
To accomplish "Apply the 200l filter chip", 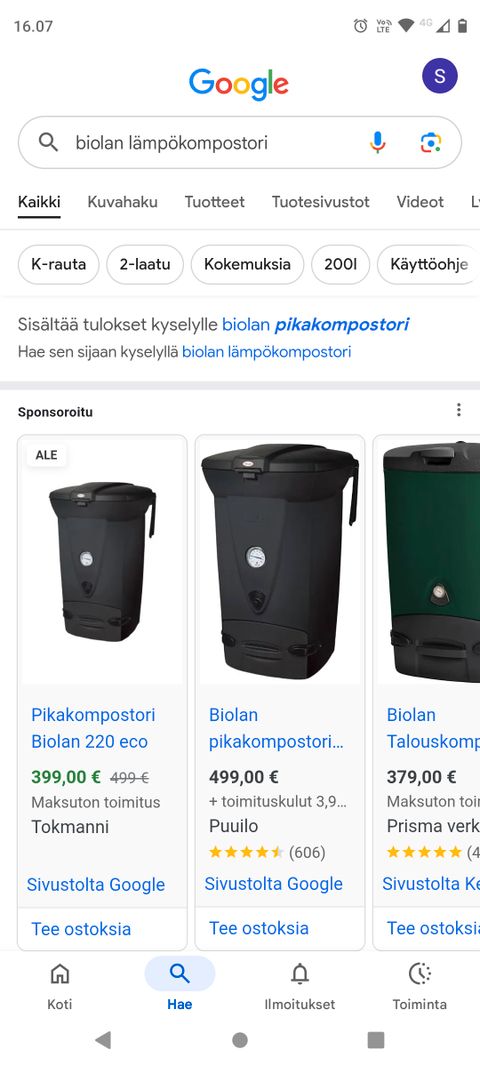I will click(340, 265).
